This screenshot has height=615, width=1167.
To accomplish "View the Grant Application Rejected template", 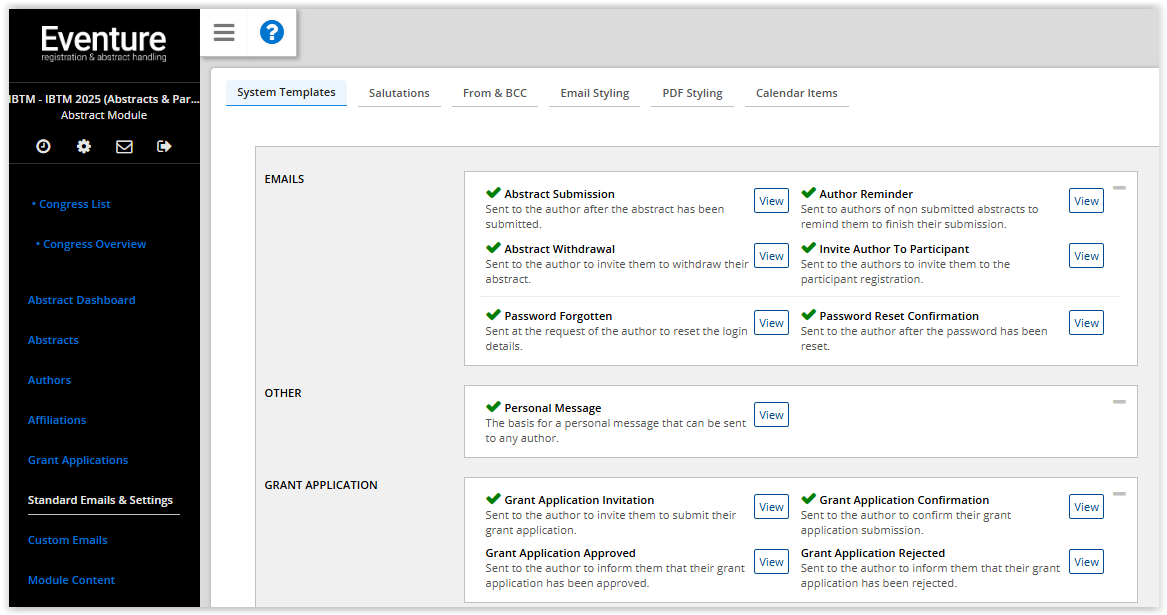I will coord(1085,561).
